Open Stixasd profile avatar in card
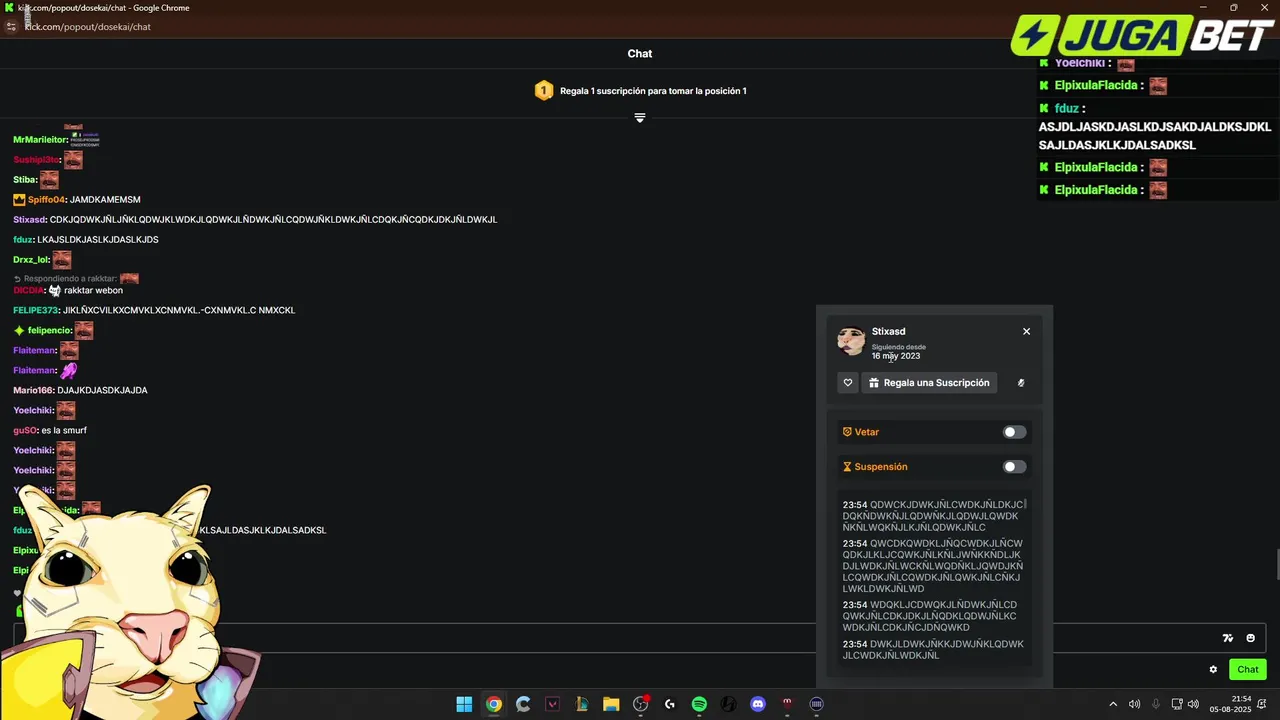This screenshot has width=1280, height=720. coord(851,341)
